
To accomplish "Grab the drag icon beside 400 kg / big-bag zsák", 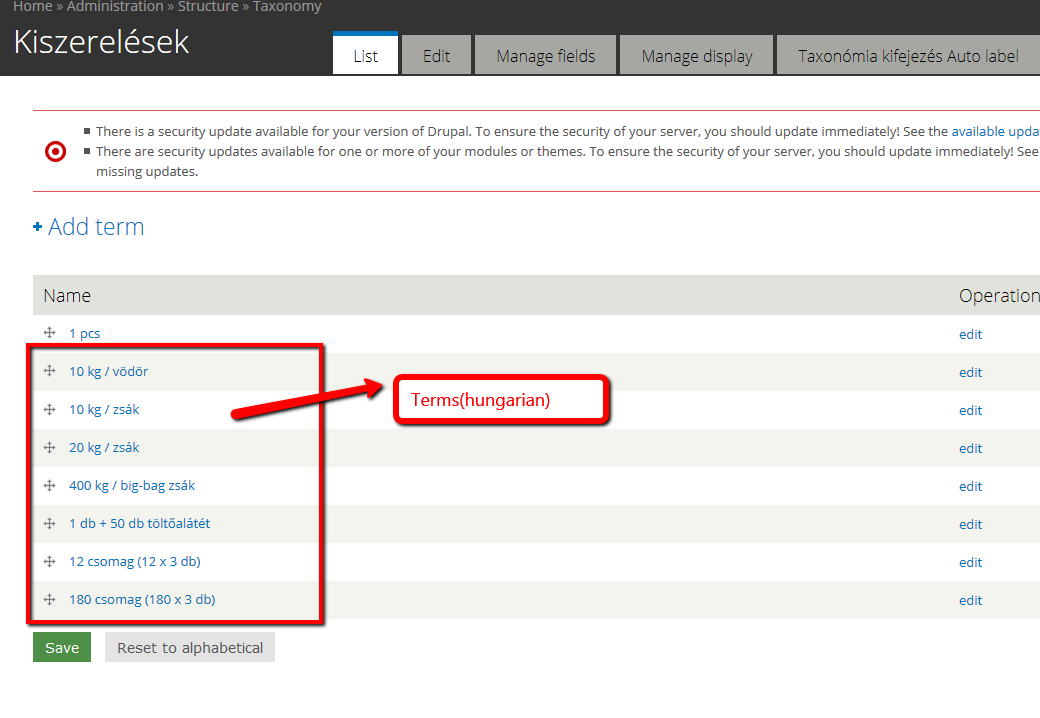I will click(49, 485).
